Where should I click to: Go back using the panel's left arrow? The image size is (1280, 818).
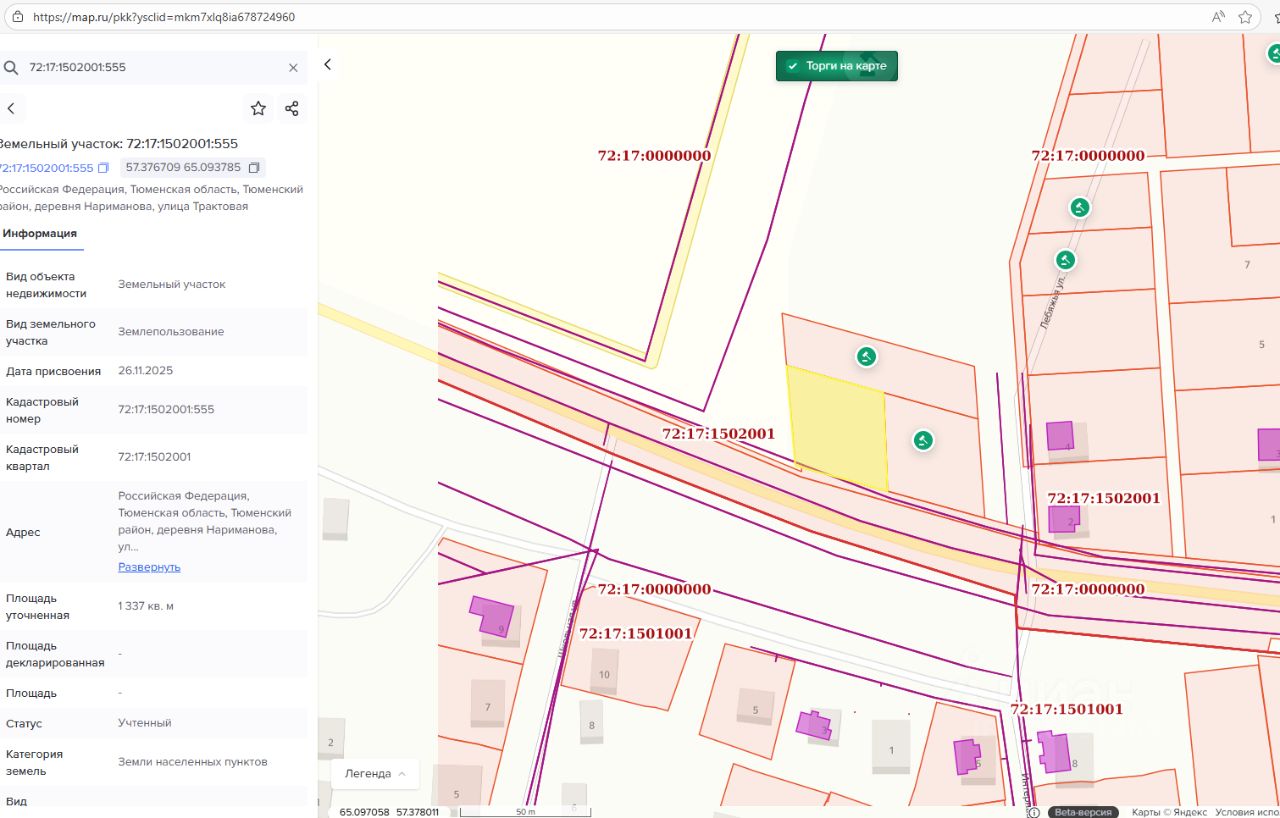point(11,109)
